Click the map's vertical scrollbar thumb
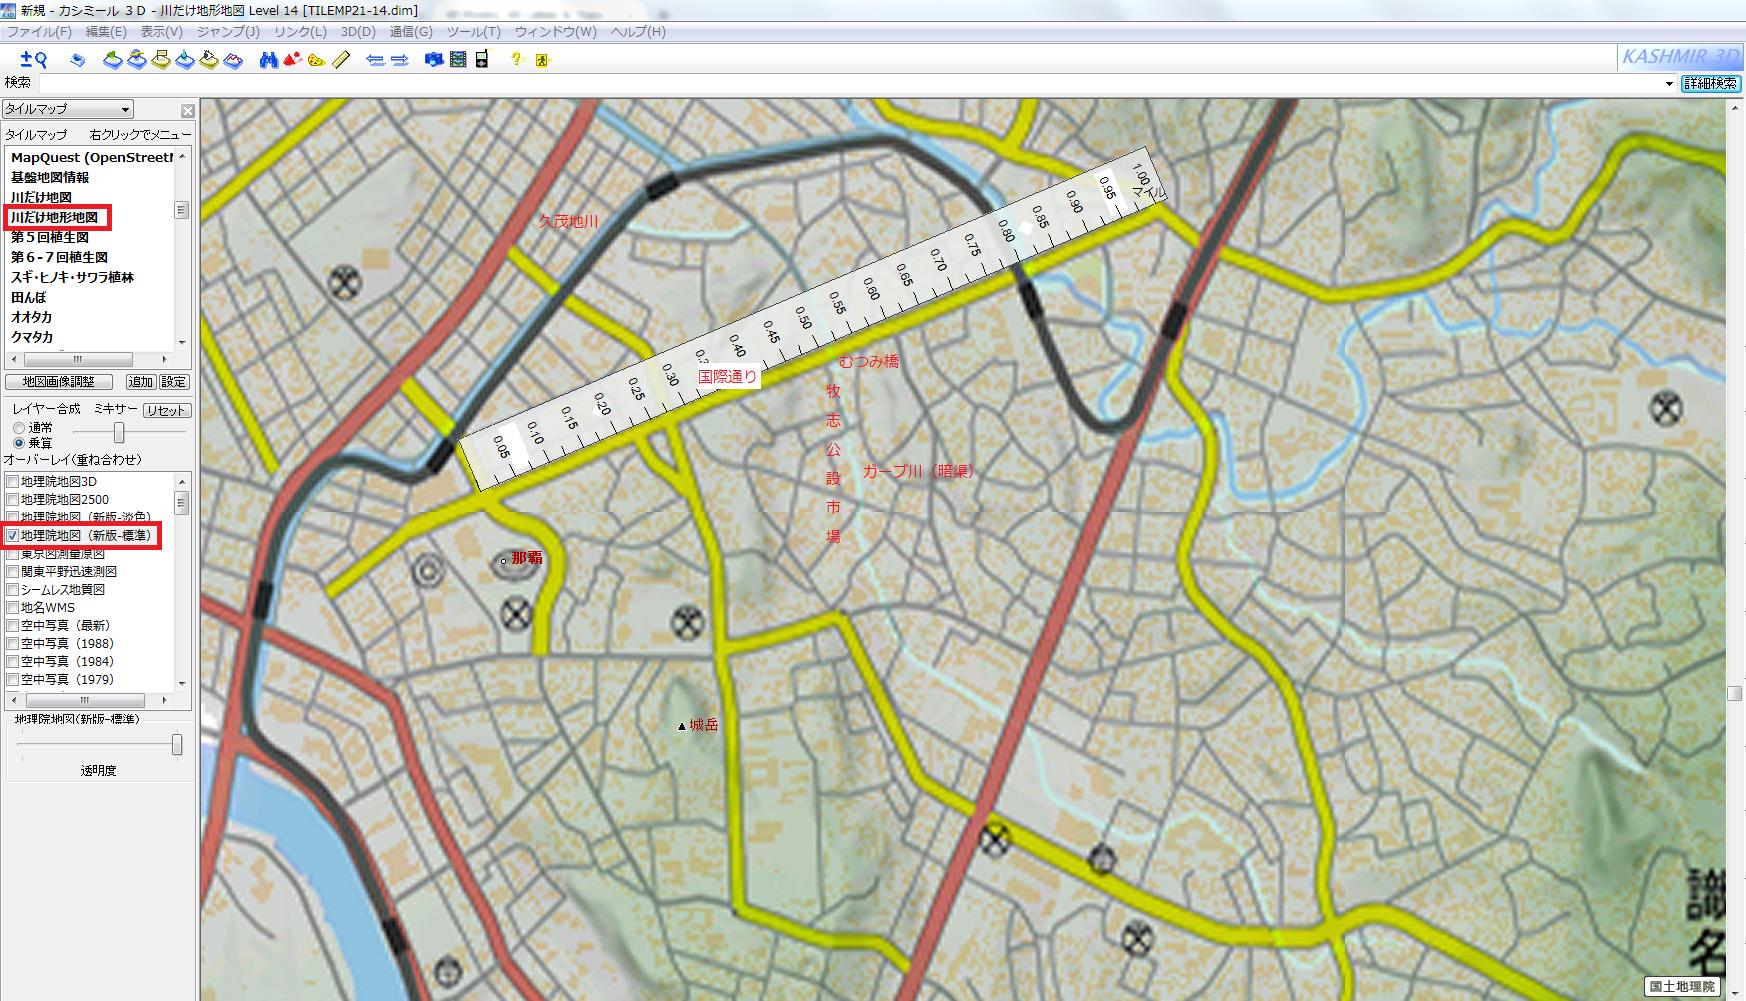1746x1001 pixels. coord(1735,693)
